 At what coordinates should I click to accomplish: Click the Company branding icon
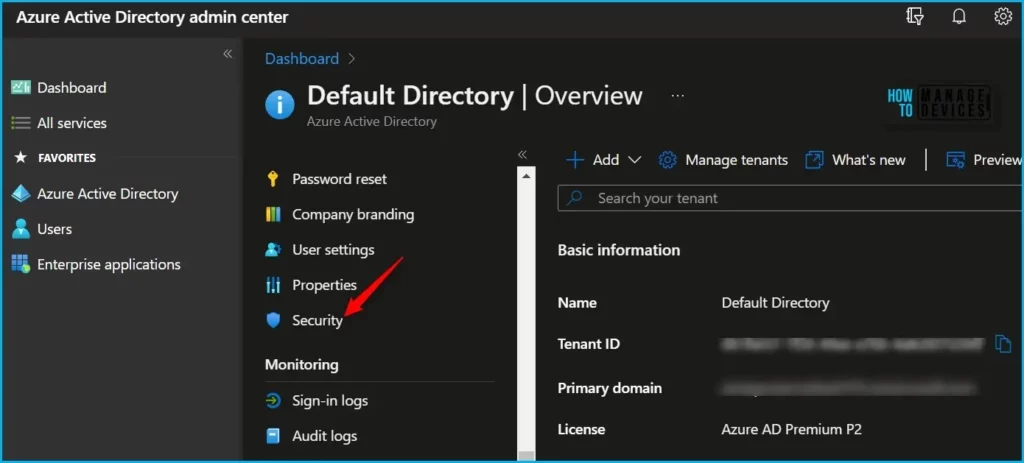(273, 214)
